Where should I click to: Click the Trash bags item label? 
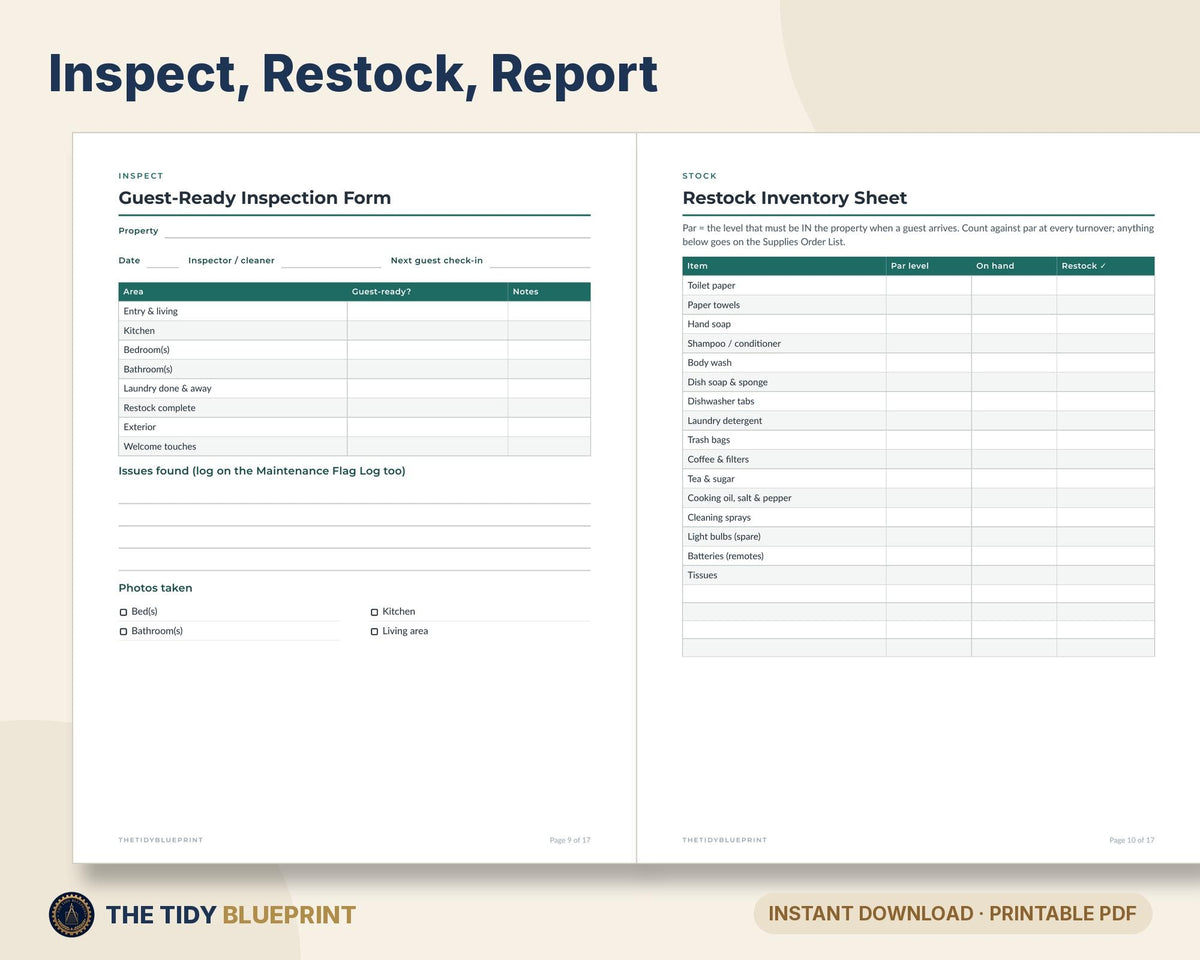(709, 440)
